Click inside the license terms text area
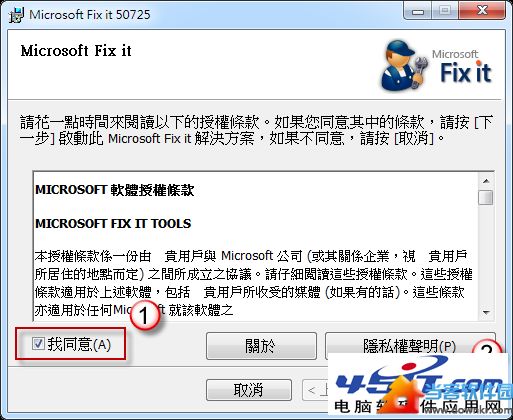The image size is (513, 420). tap(256, 246)
